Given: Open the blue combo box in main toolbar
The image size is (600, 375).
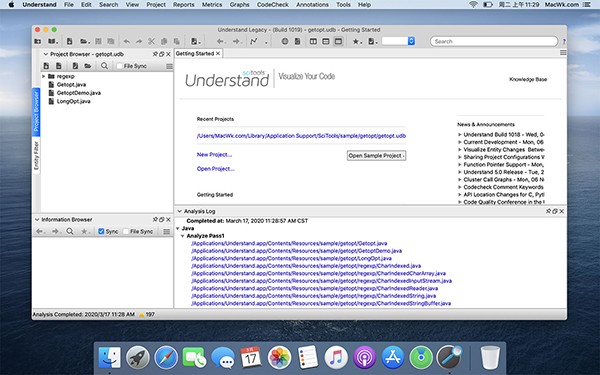Looking at the screenshot, I should point(411,41).
